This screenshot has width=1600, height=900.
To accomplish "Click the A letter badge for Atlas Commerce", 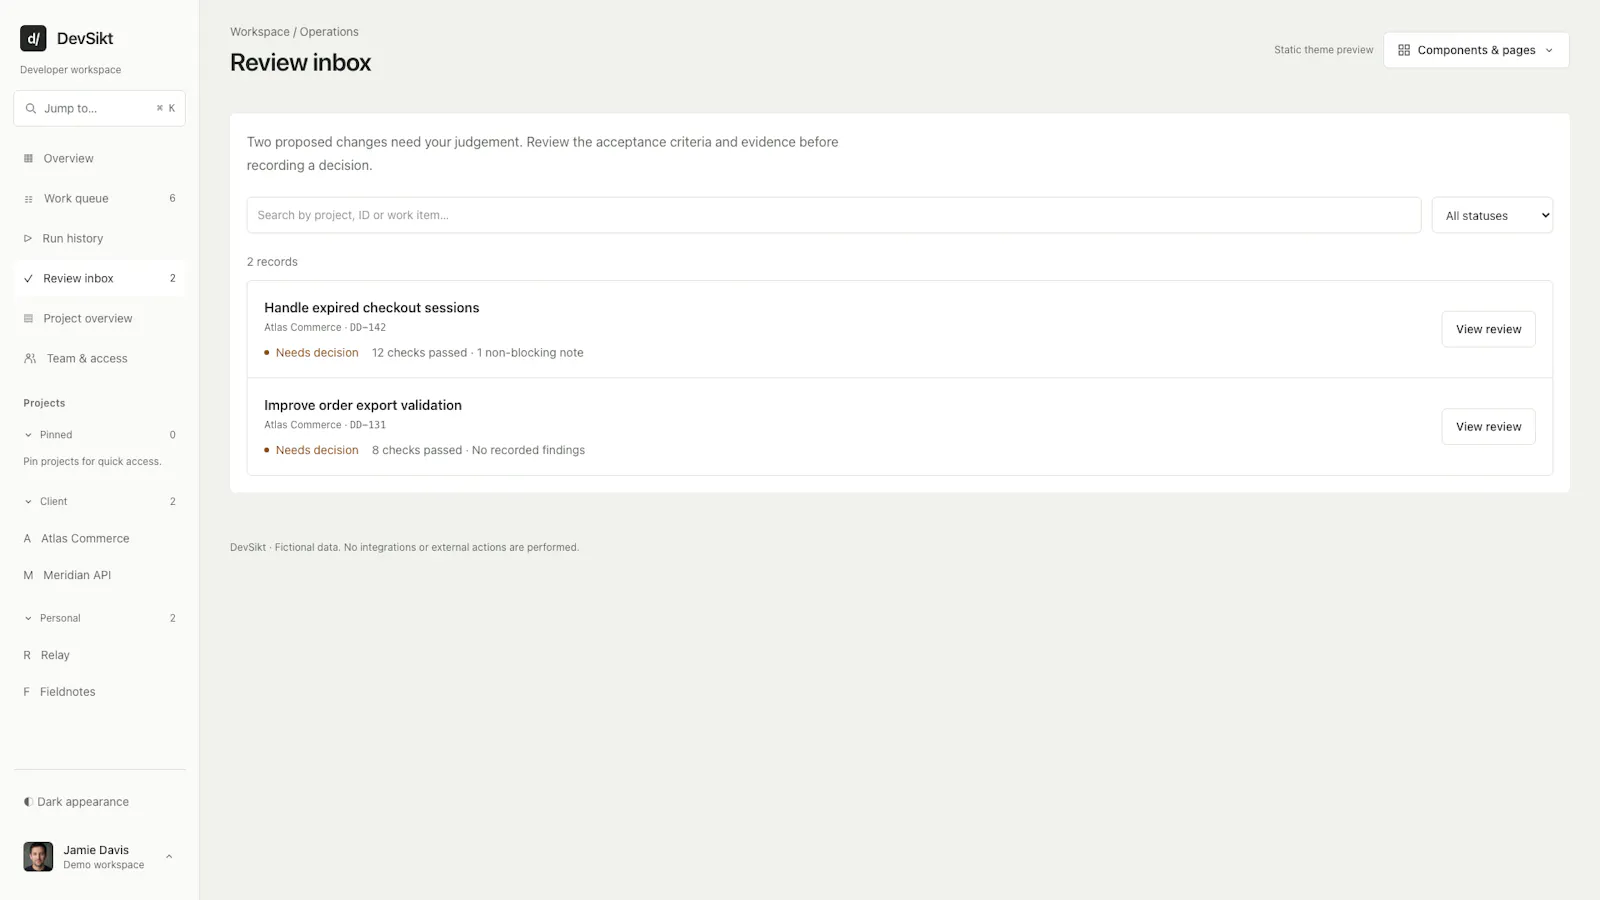I will (x=27, y=538).
